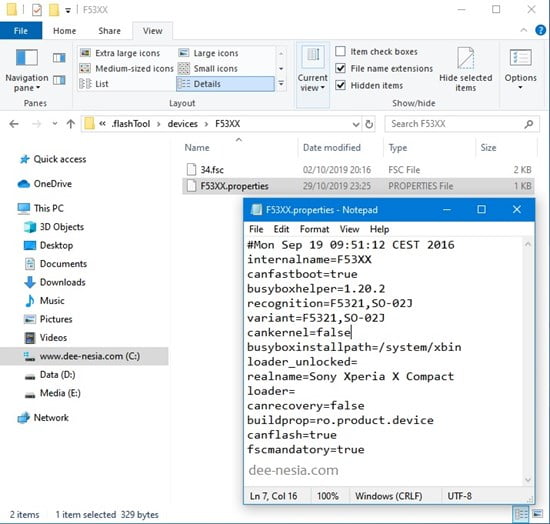Click the View ribbon tab

pyautogui.click(x=153, y=31)
